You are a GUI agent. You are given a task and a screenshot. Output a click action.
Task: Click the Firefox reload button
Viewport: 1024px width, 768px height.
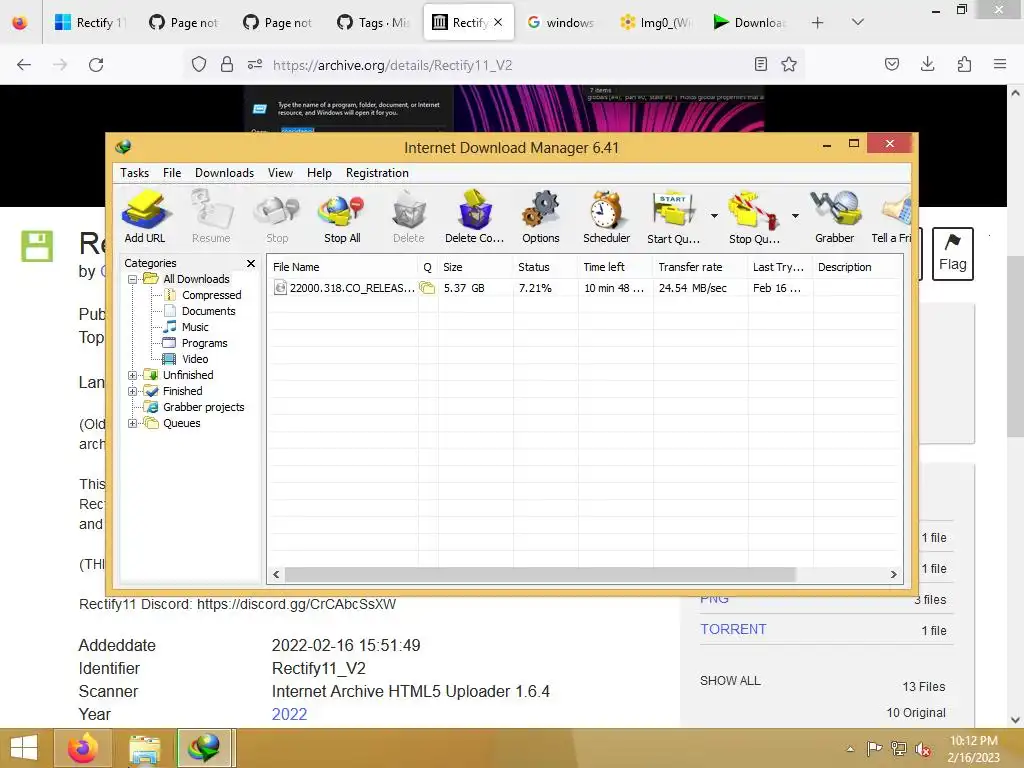coord(96,65)
